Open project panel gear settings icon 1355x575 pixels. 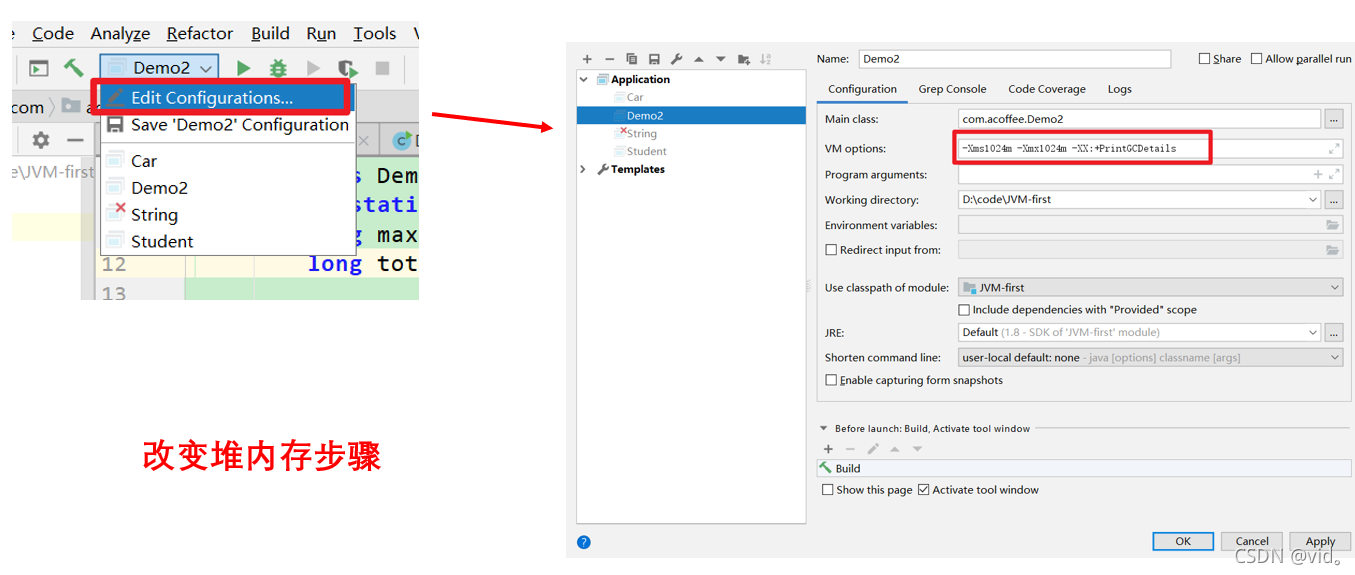[x=40, y=140]
